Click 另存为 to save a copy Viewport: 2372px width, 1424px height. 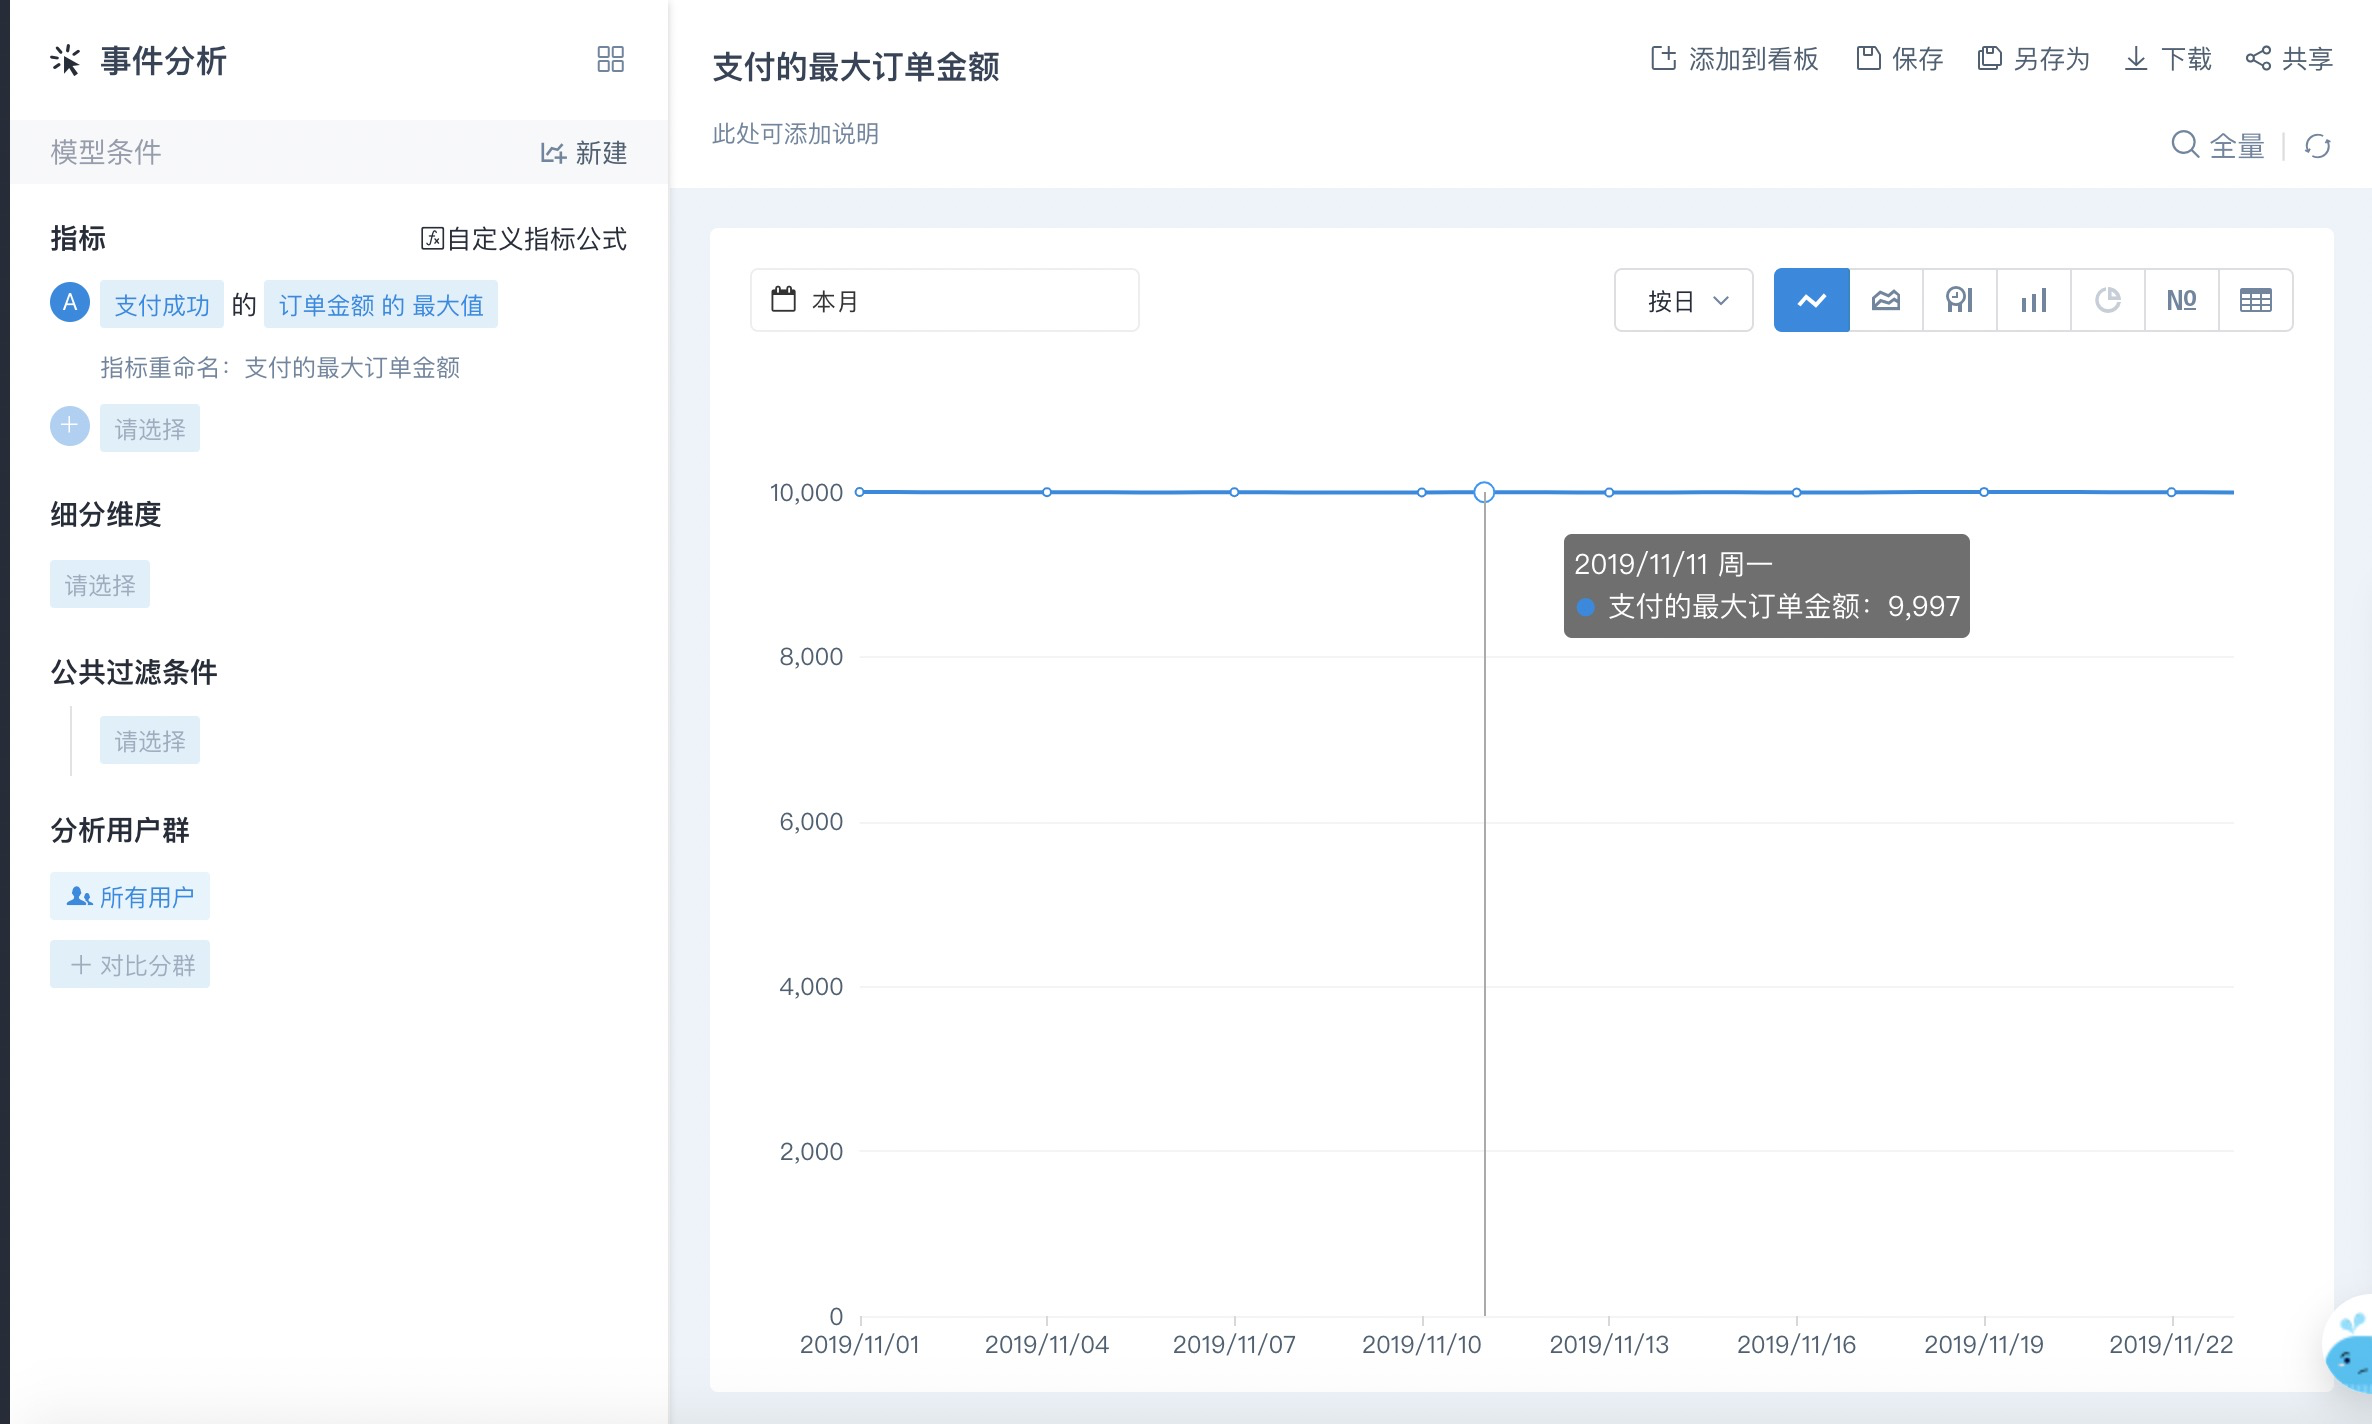click(x=2034, y=59)
